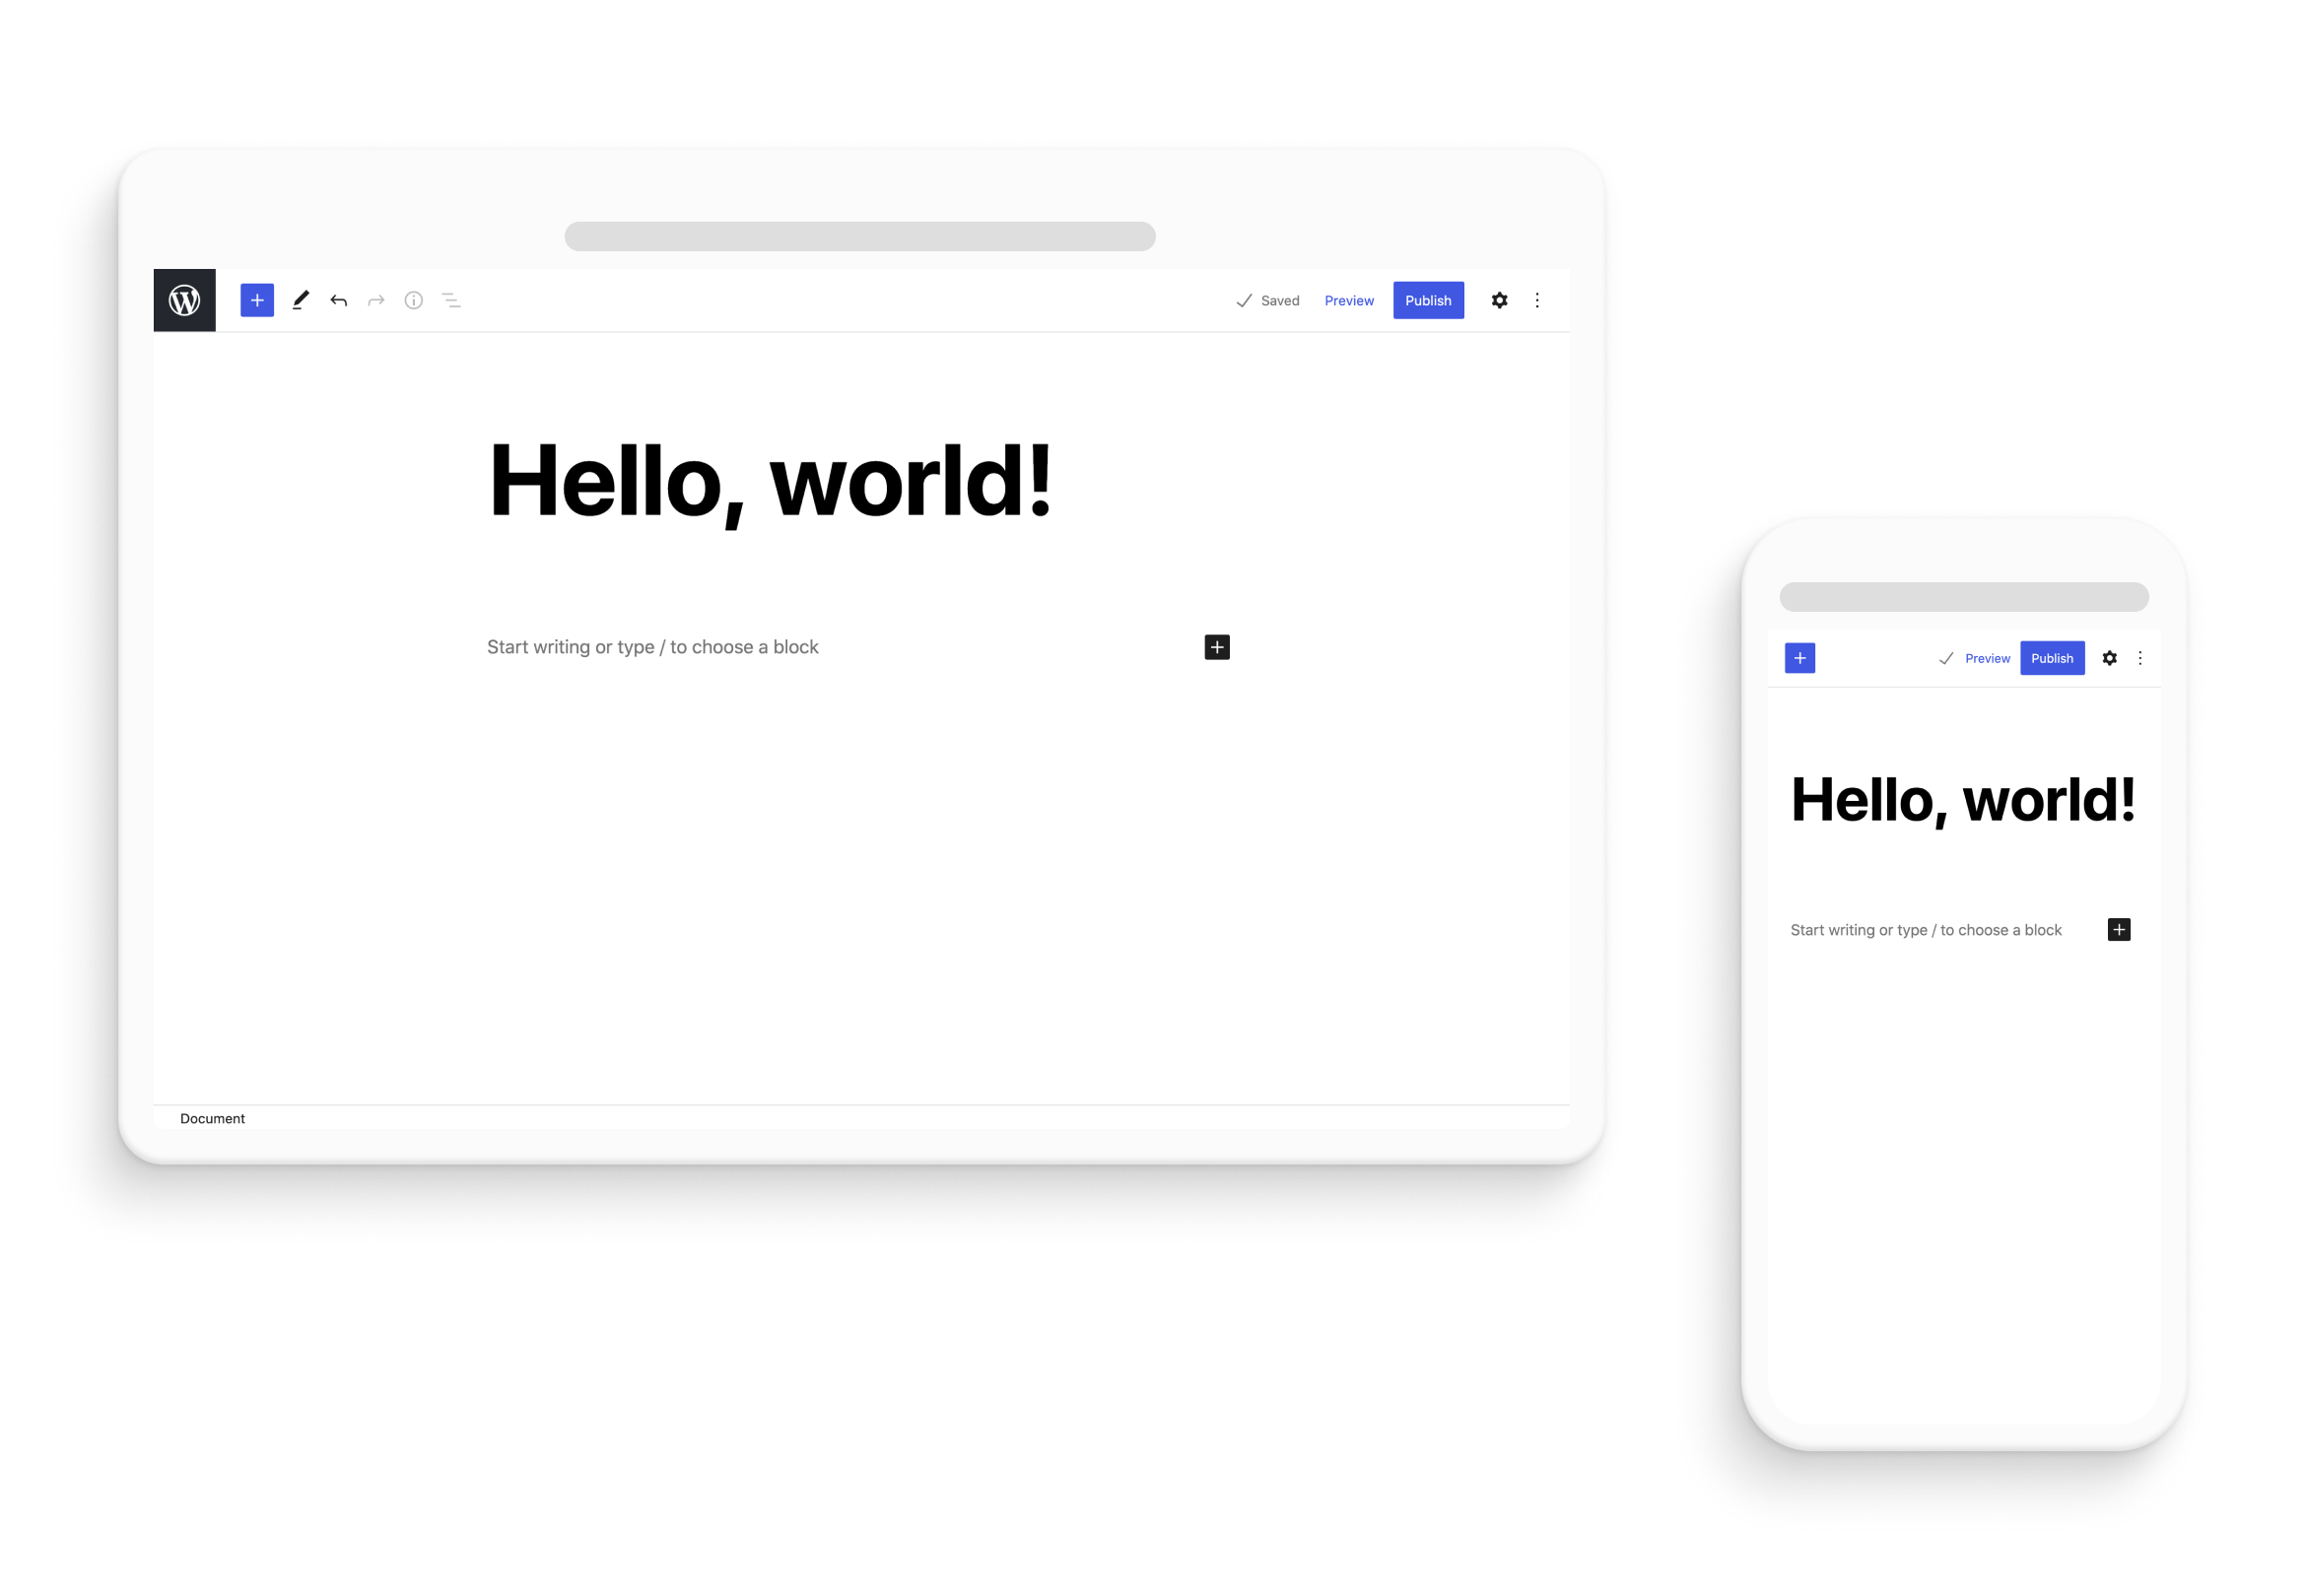The height and width of the screenshot is (1596, 2306).
Task: Click the mobile settings gear icon
Action: pos(2106,659)
